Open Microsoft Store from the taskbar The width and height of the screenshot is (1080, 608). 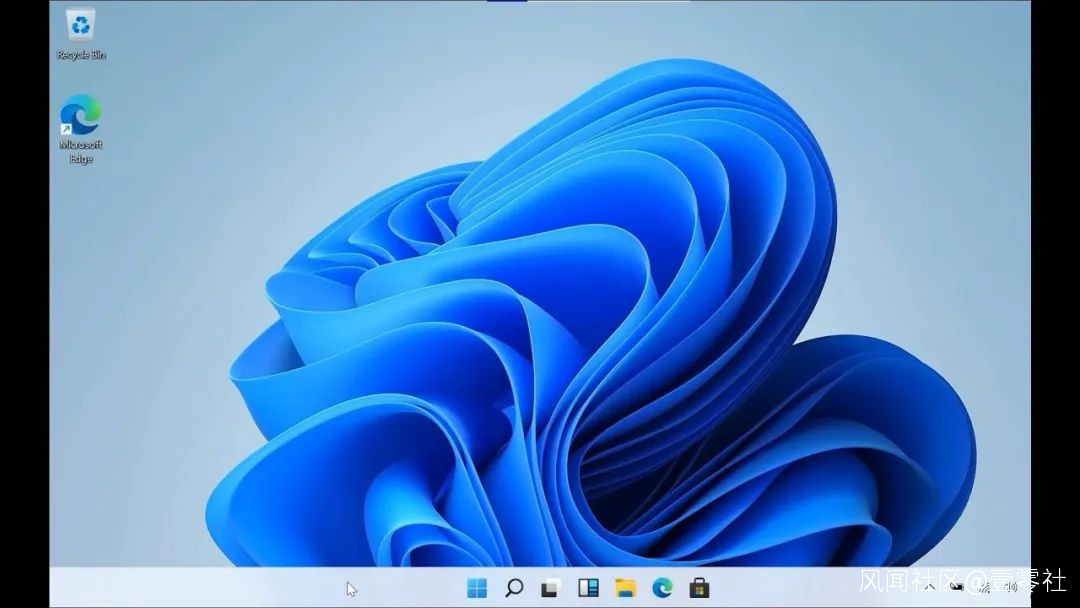coord(699,588)
